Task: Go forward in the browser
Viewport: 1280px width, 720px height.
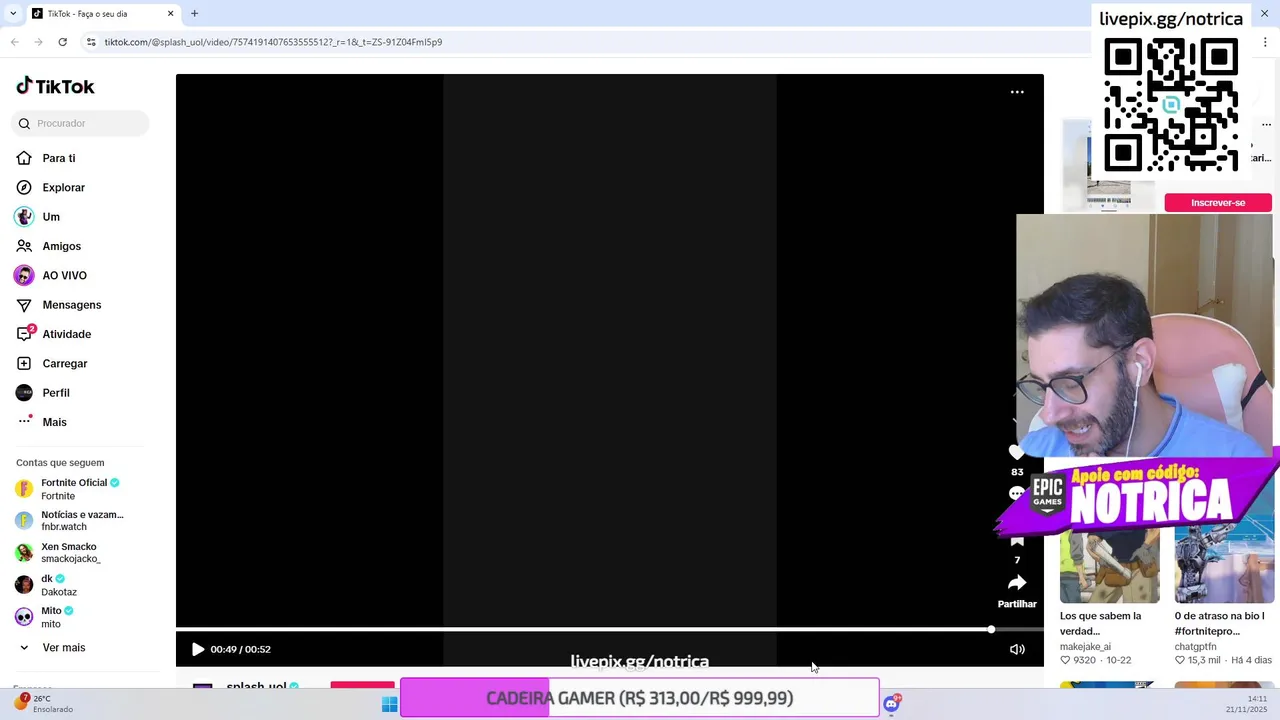Action: 38,42
